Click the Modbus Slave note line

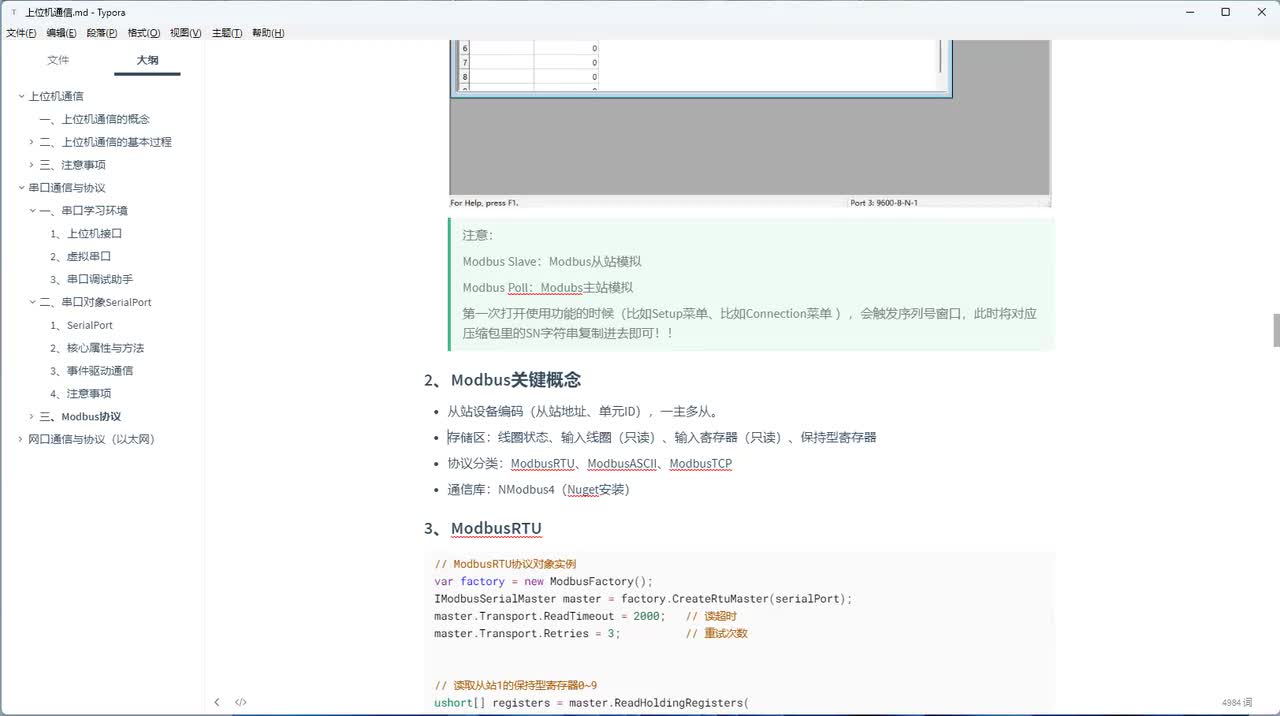[552, 262]
